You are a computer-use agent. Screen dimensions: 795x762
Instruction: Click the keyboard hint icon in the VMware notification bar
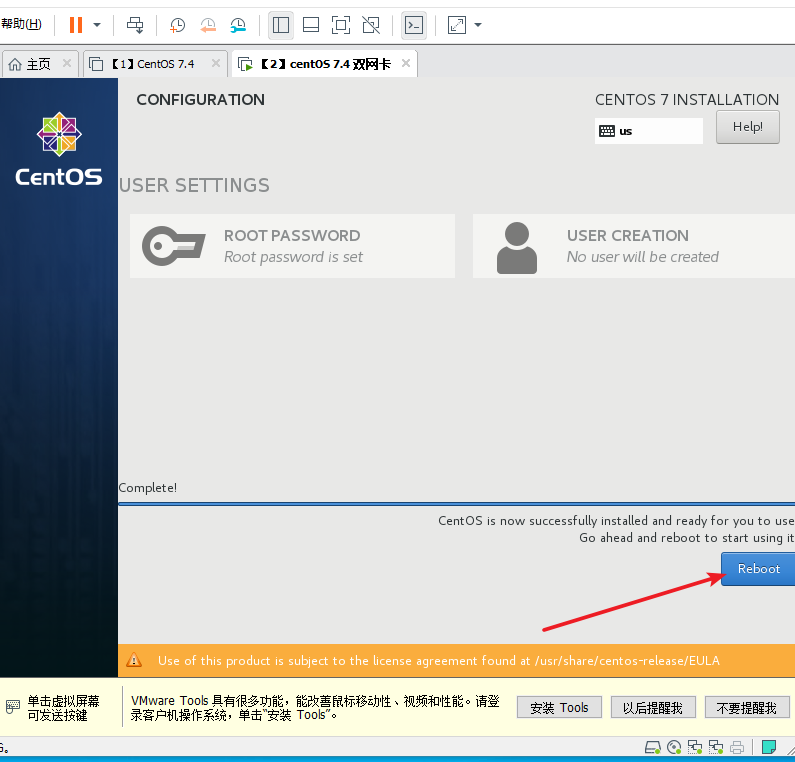pyautogui.click(x=13, y=706)
